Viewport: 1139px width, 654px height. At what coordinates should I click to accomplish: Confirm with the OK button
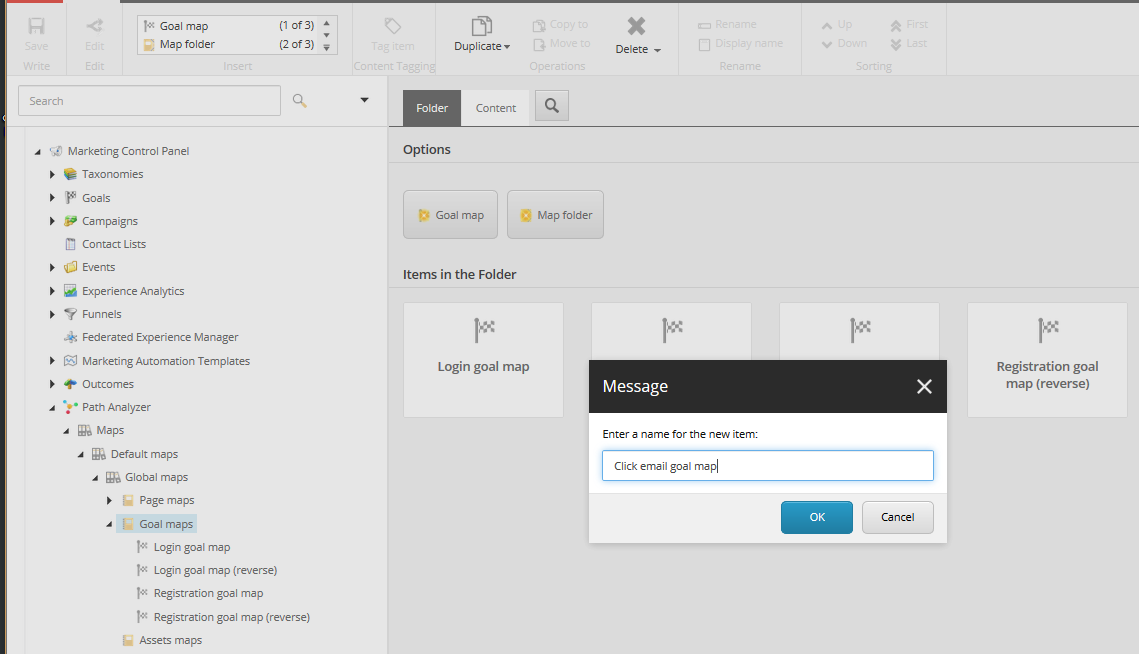point(817,517)
